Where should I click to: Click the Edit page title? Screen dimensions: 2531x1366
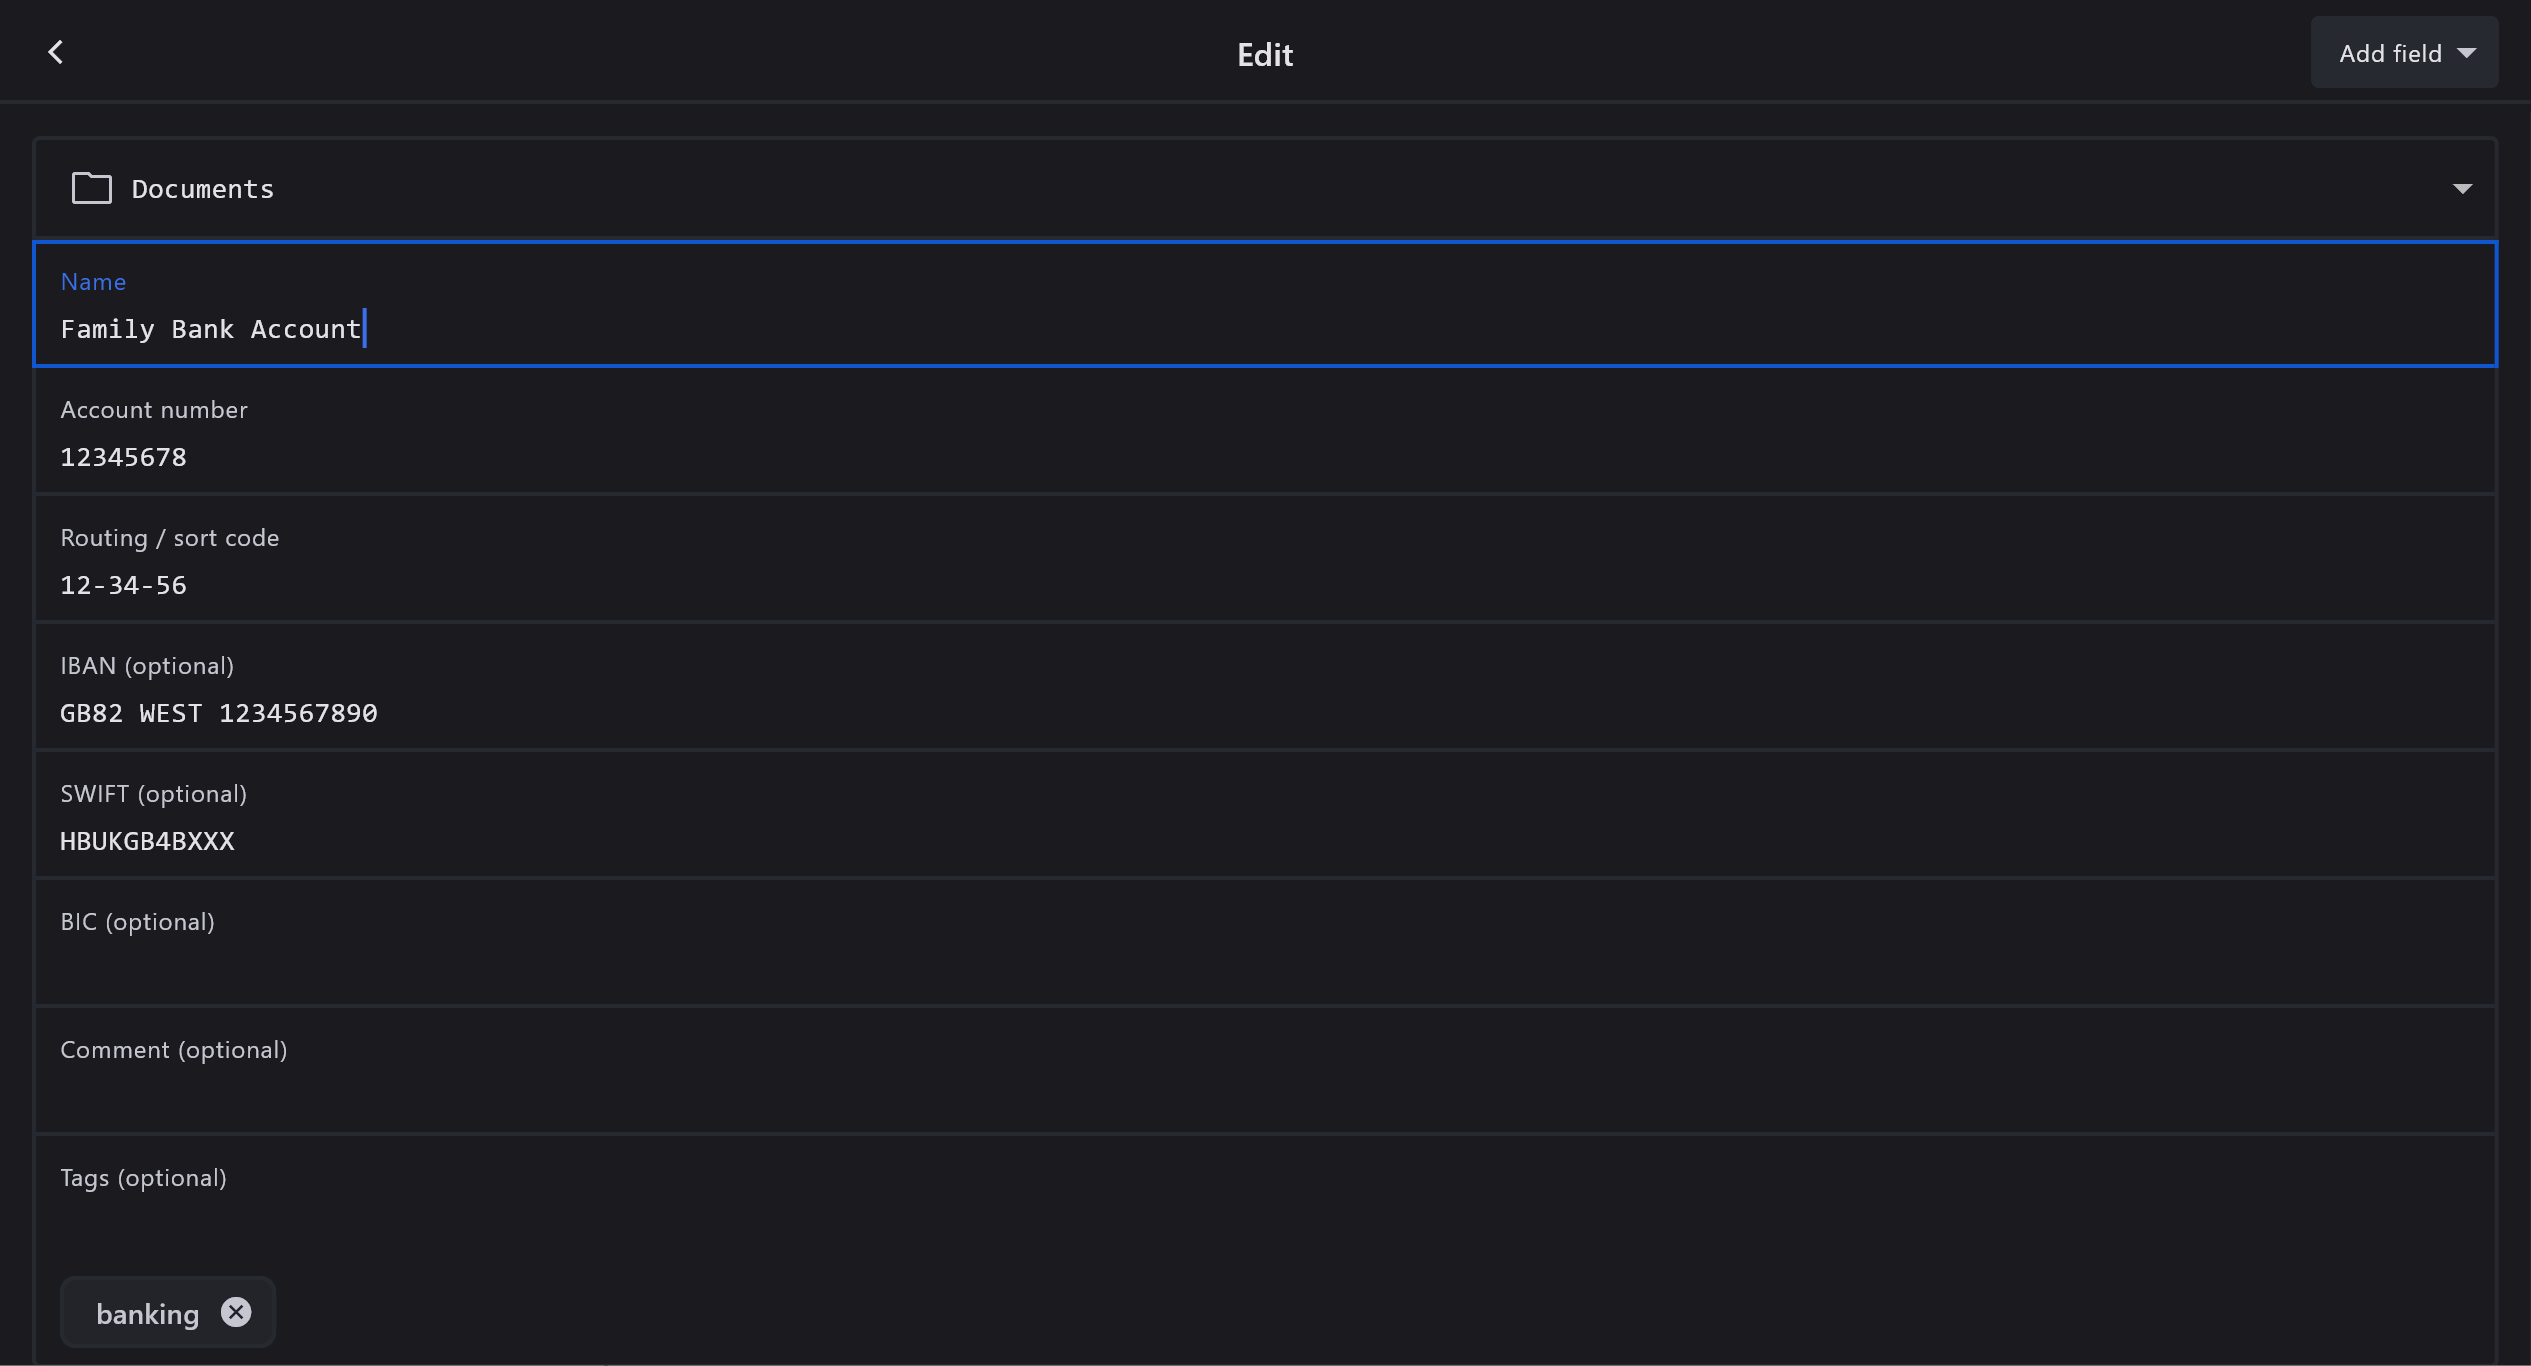coord(1264,54)
